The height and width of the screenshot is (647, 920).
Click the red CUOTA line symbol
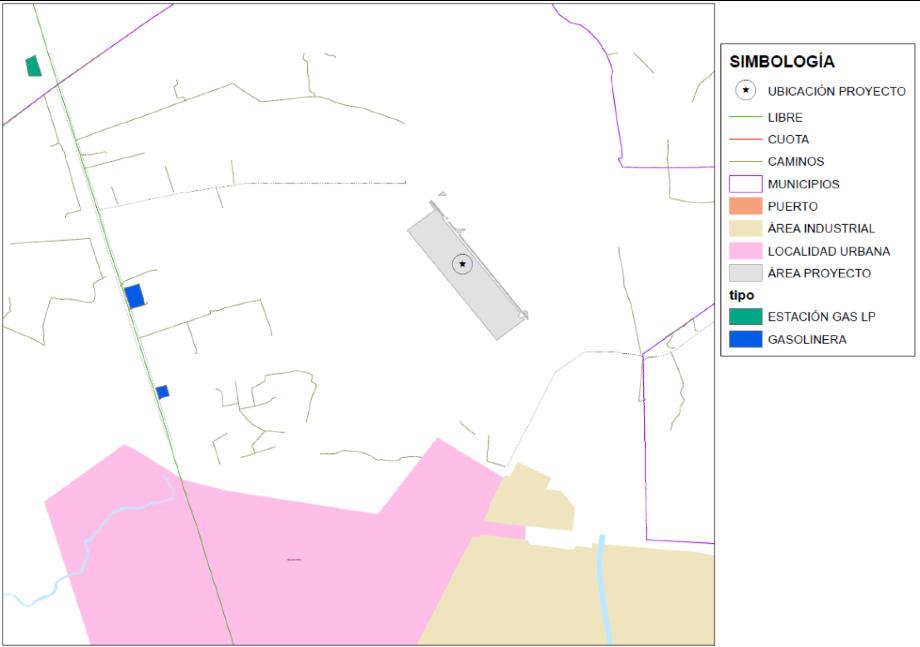pyautogui.click(x=745, y=139)
